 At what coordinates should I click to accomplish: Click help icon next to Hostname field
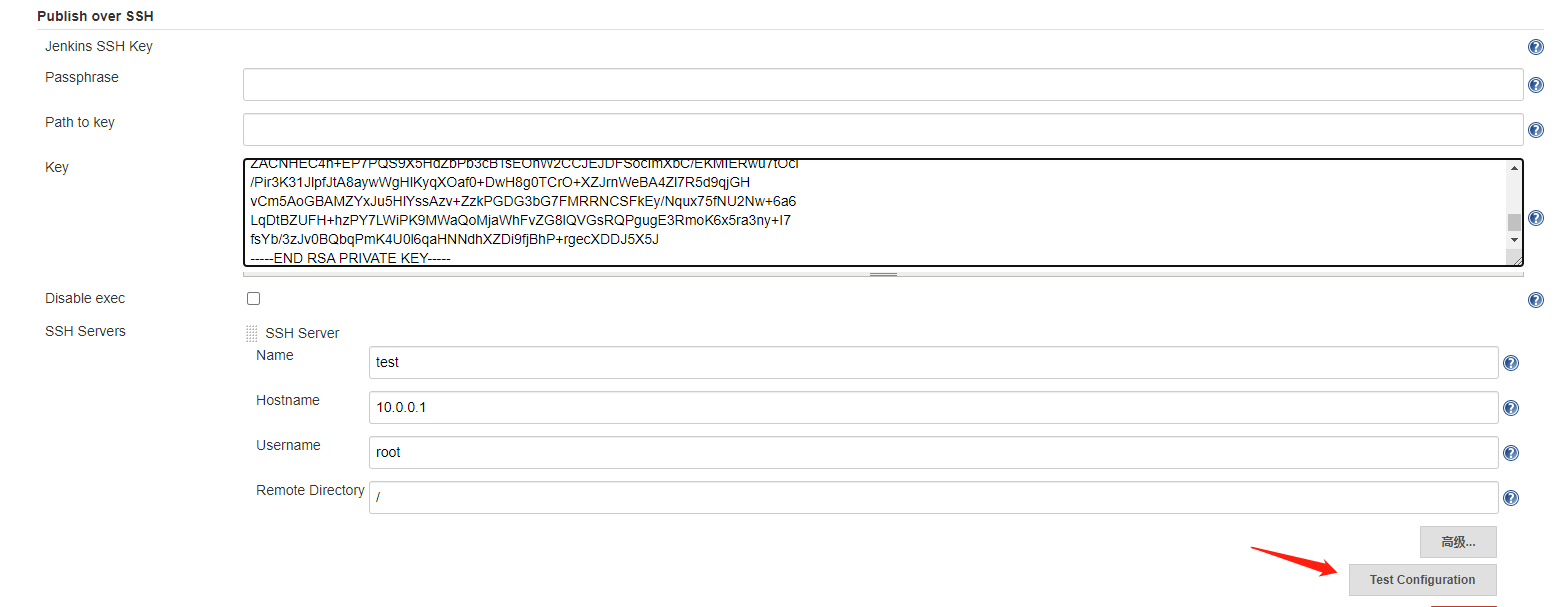[x=1511, y=408]
